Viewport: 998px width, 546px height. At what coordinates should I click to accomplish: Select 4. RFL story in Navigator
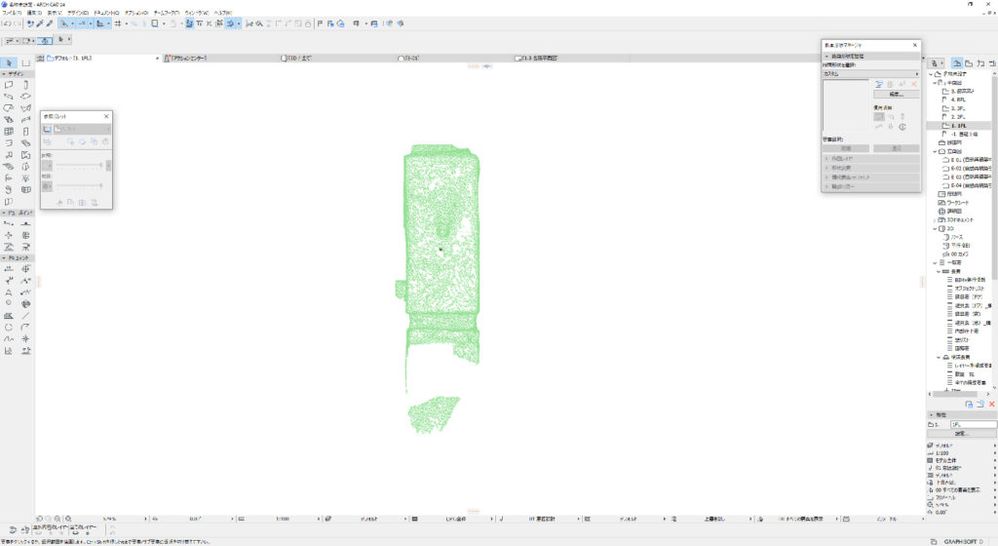click(958, 100)
